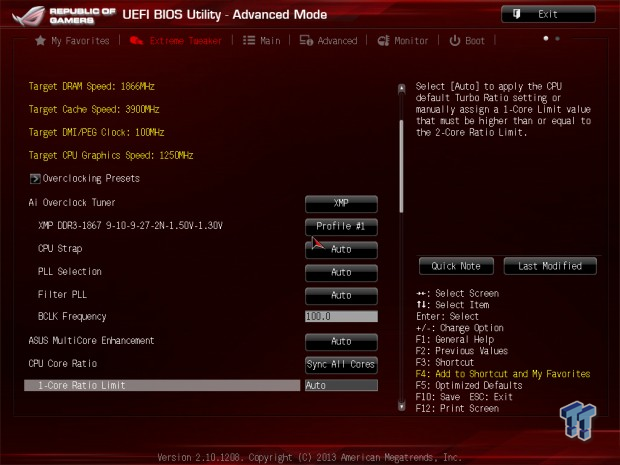Open the ASUS MultiCore Enhancement dropdown
Image resolution: width=620 pixels, height=465 pixels.
(x=341, y=342)
